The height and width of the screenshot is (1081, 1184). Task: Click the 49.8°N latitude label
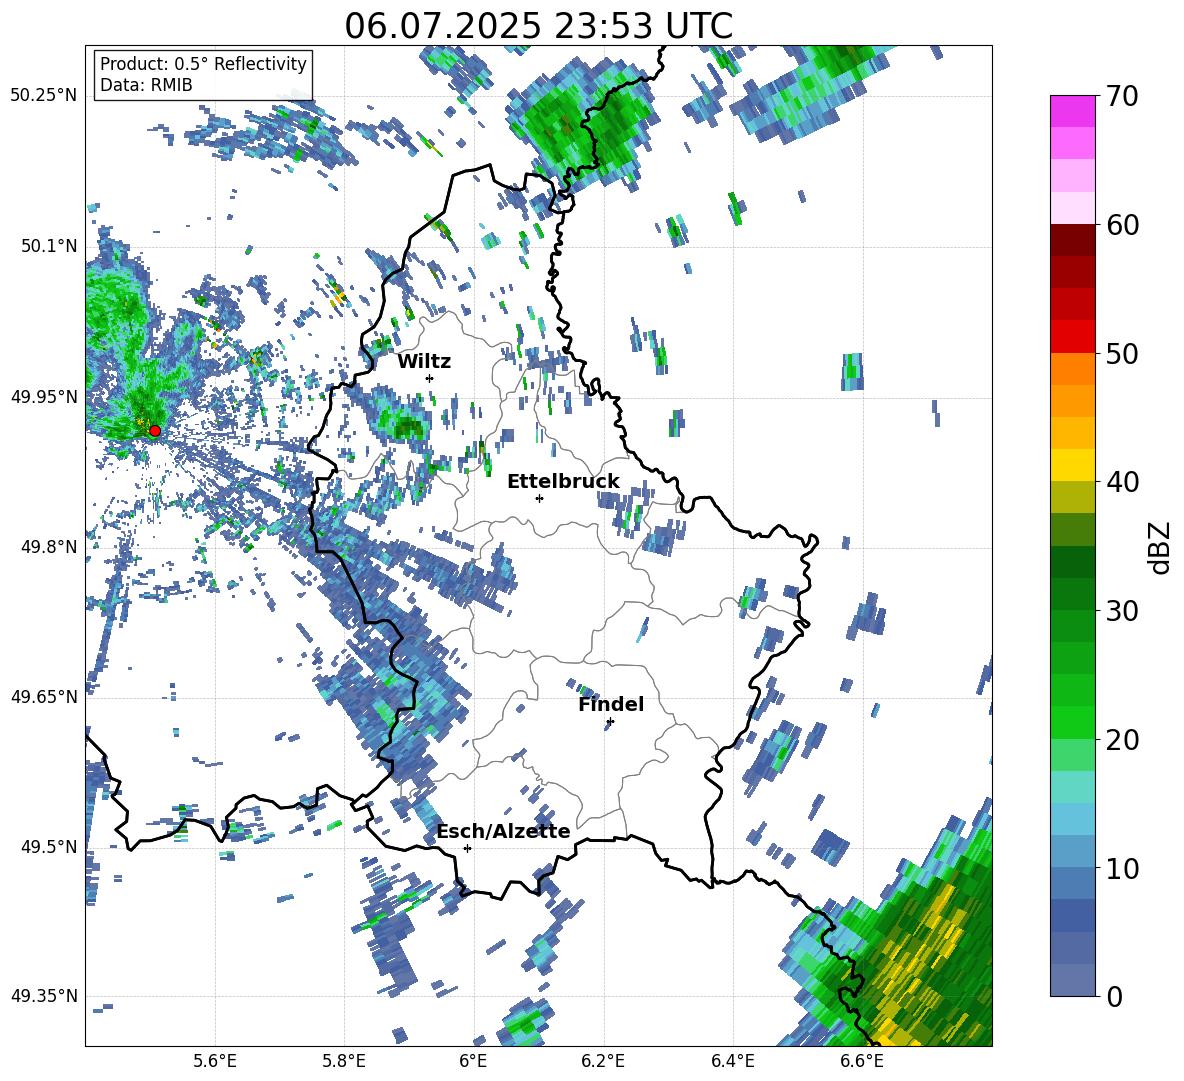[x=49, y=547]
